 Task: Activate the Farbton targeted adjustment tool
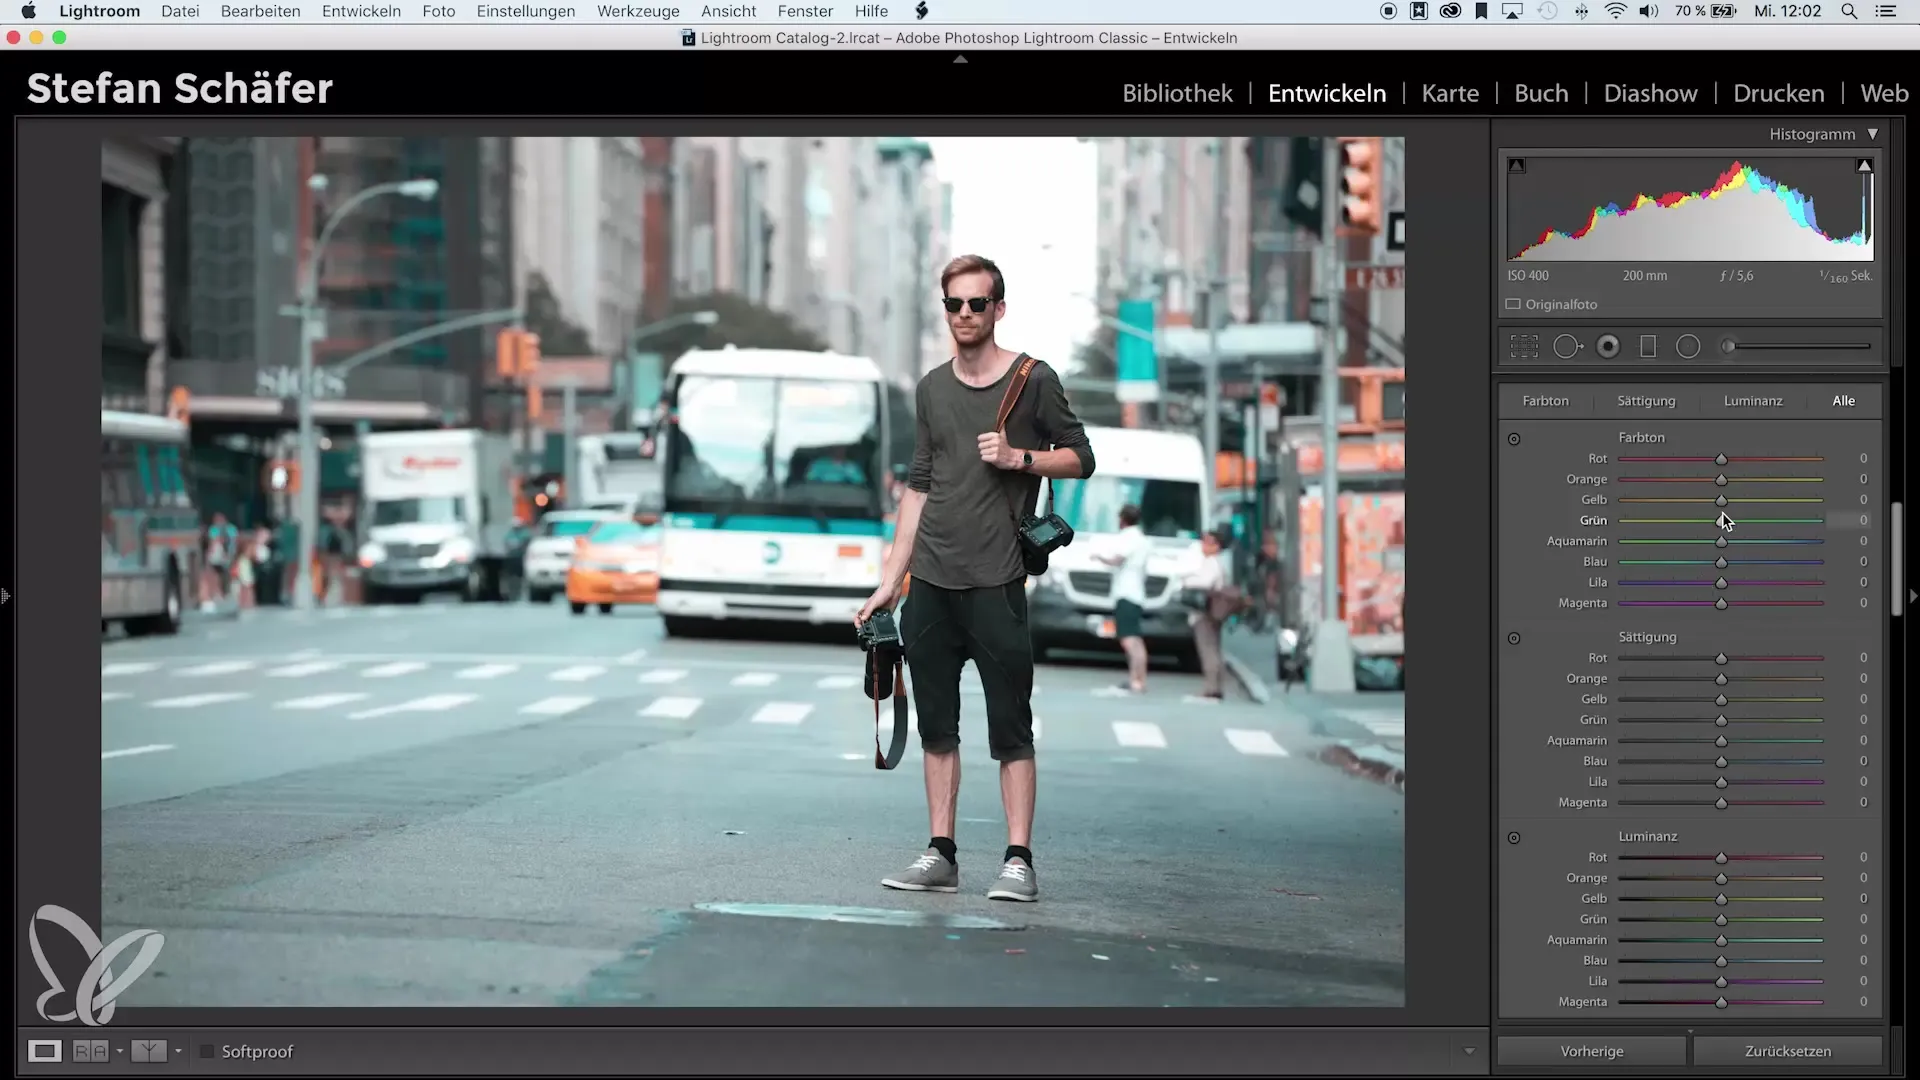coord(1514,439)
